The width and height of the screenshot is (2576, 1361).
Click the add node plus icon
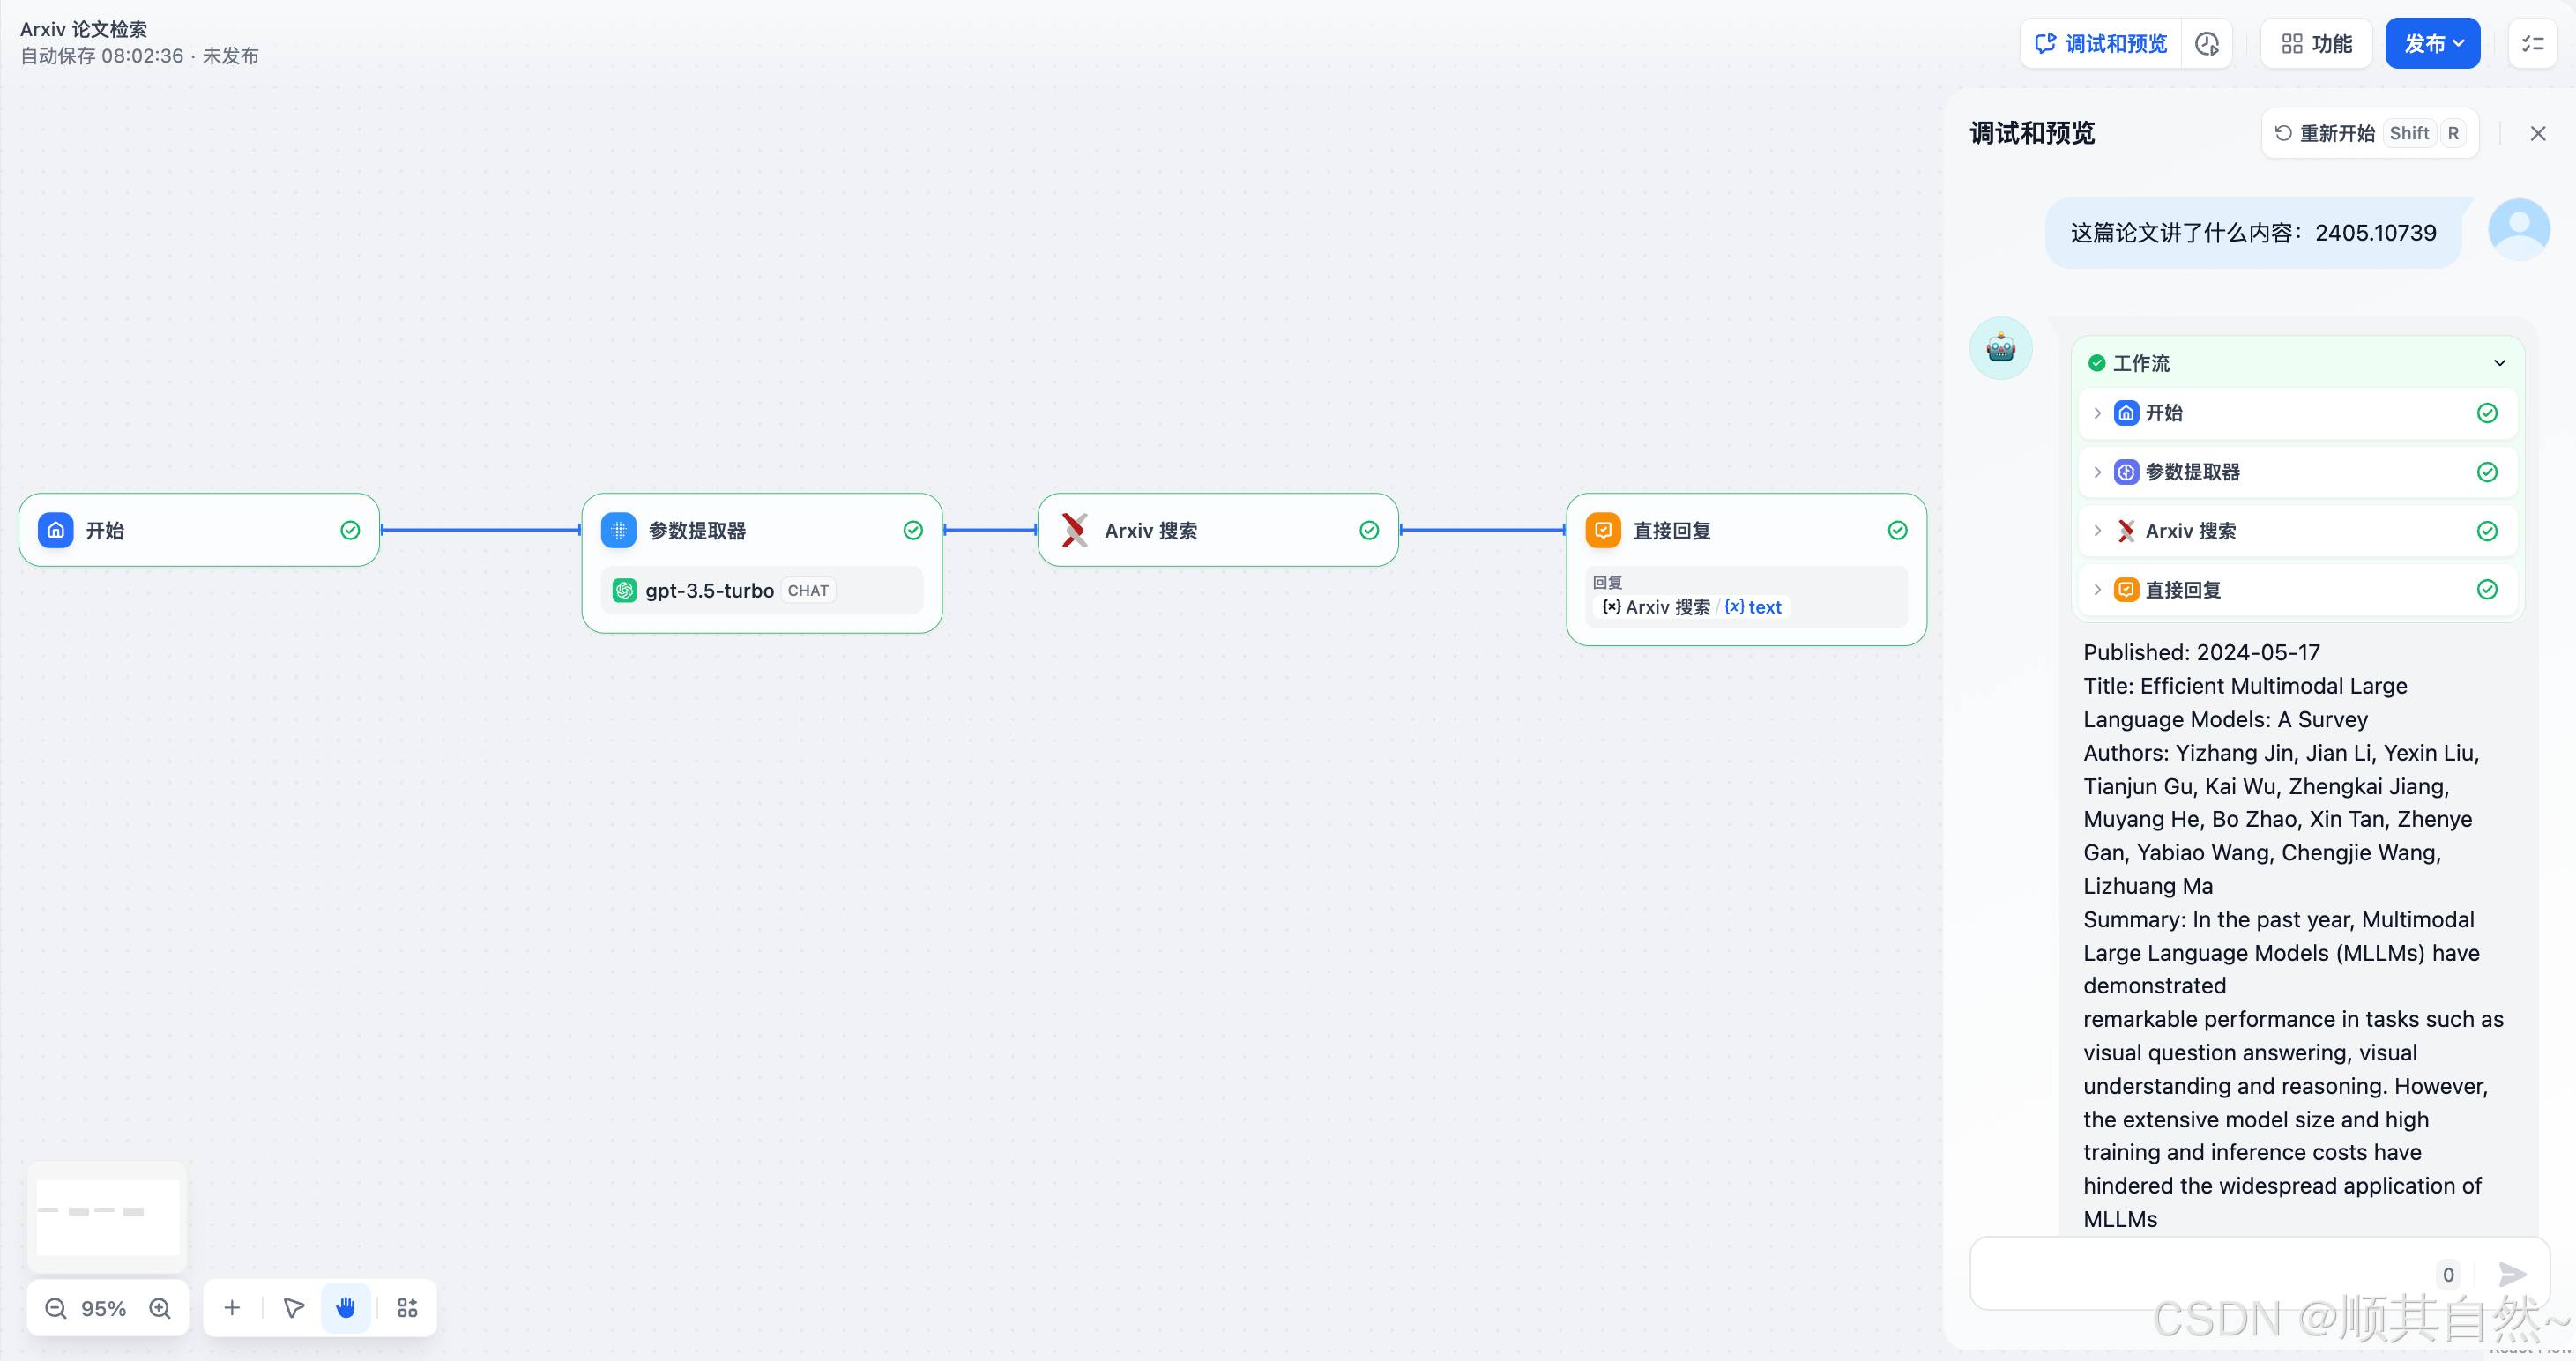pyautogui.click(x=232, y=1308)
